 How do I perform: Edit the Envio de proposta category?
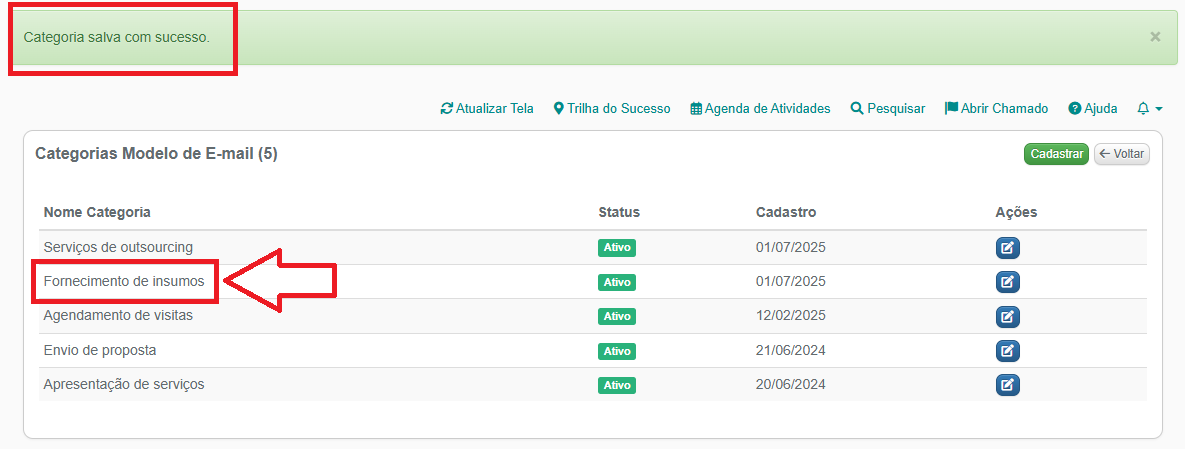click(x=1007, y=351)
